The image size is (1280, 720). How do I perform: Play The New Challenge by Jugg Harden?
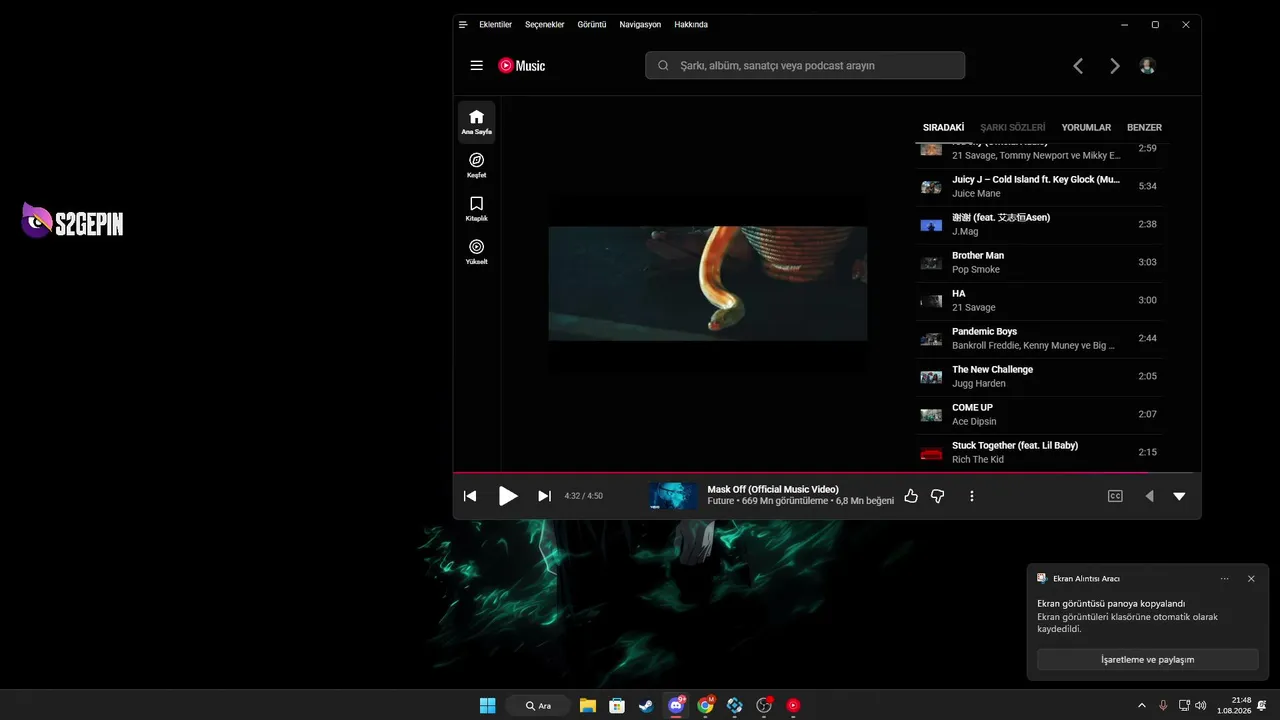click(1040, 377)
